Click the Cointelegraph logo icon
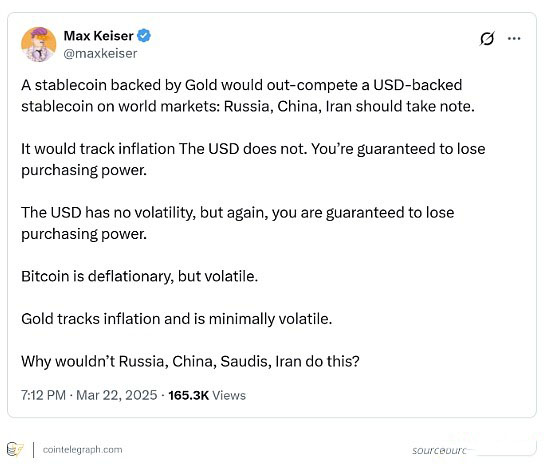This screenshot has width=555, height=474. [15, 450]
